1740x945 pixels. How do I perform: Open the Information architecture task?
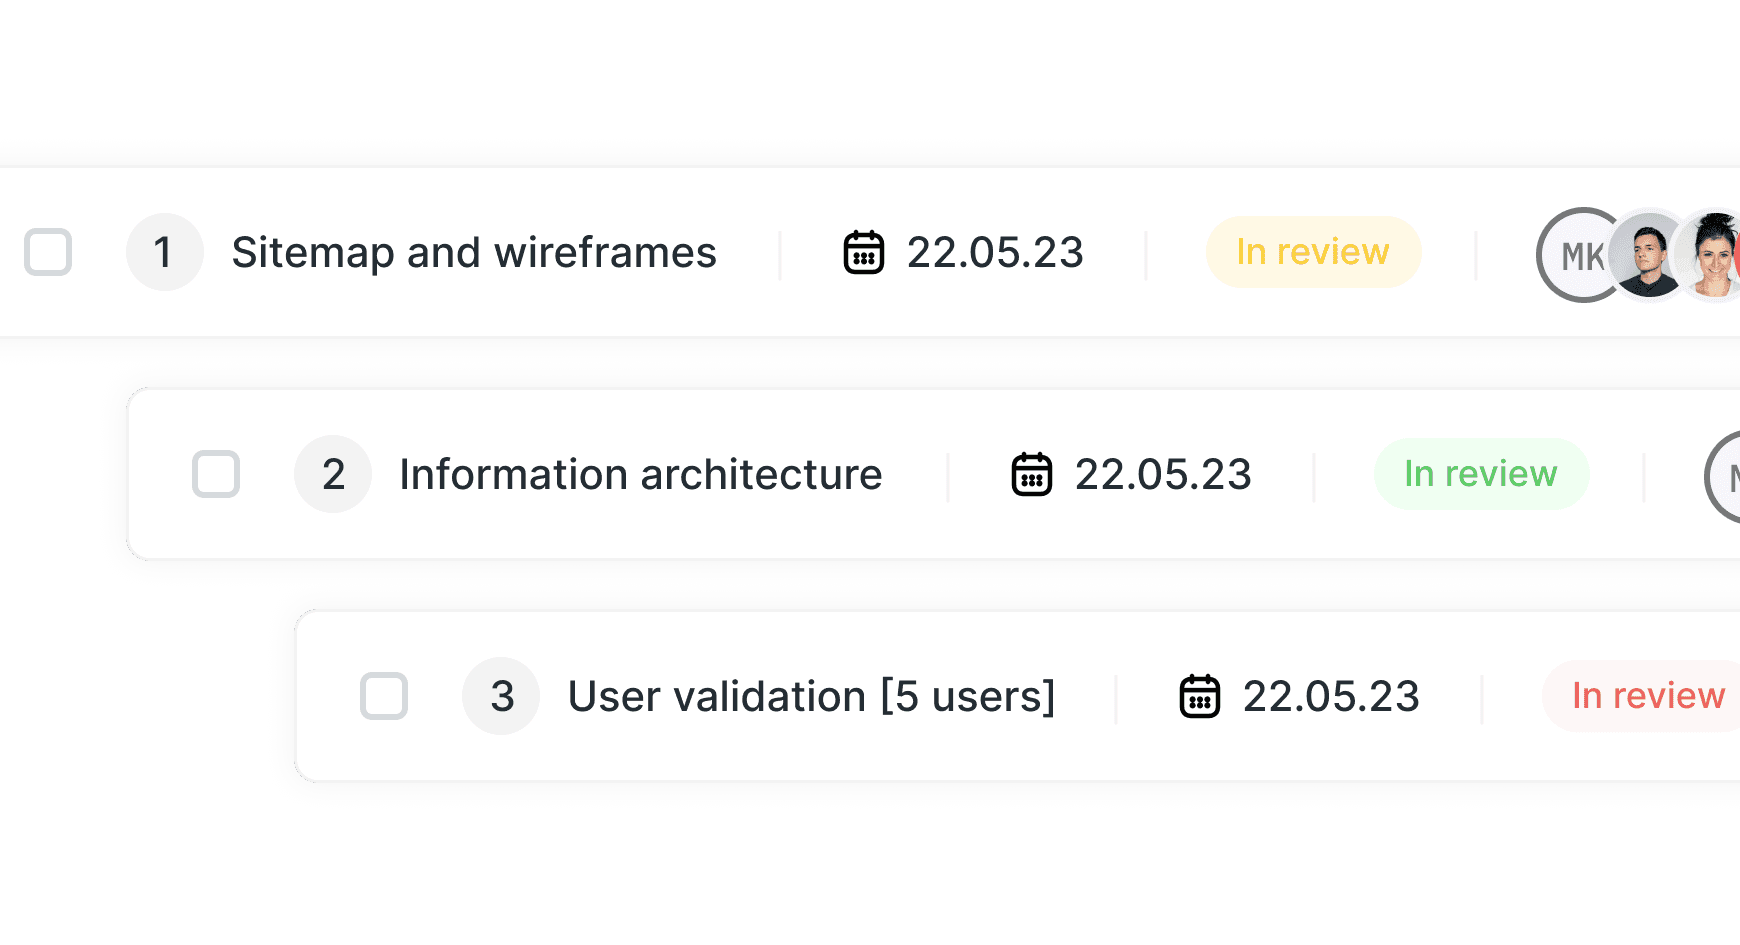point(641,475)
